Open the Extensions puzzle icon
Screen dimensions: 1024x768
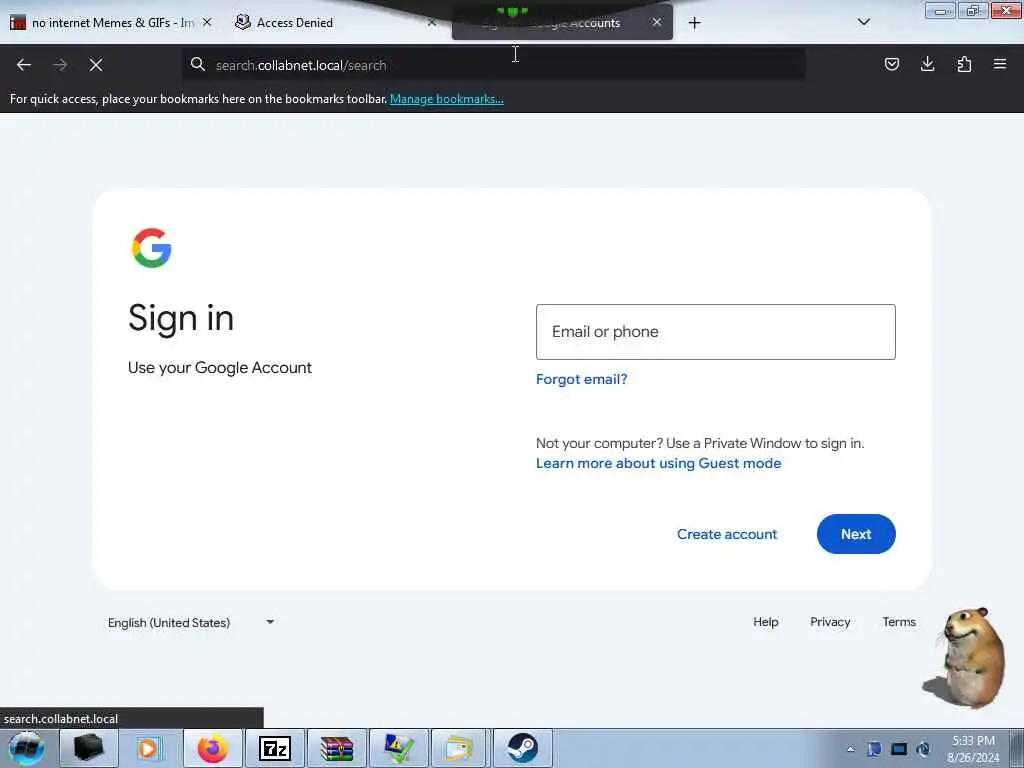click(x=964, y=64)
